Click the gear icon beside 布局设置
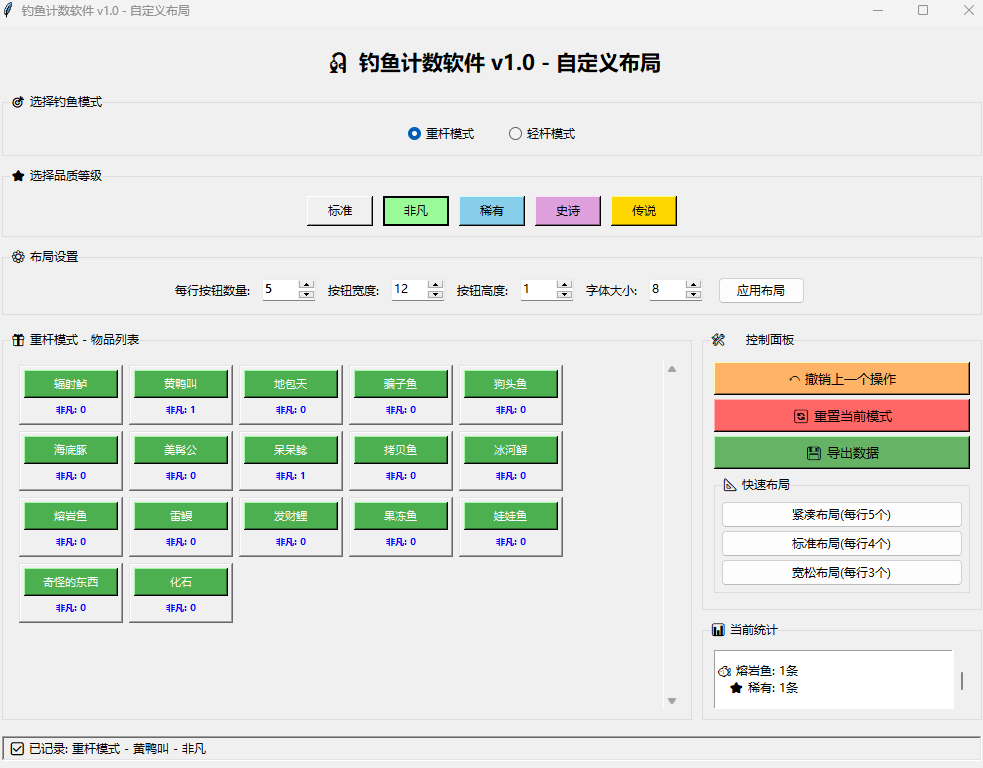 click(18, 257)
